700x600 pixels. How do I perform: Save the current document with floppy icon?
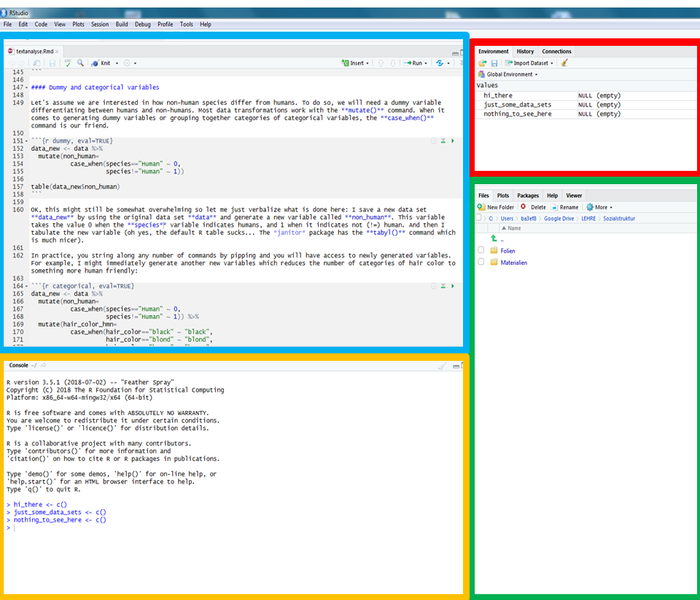coord(52,63)
